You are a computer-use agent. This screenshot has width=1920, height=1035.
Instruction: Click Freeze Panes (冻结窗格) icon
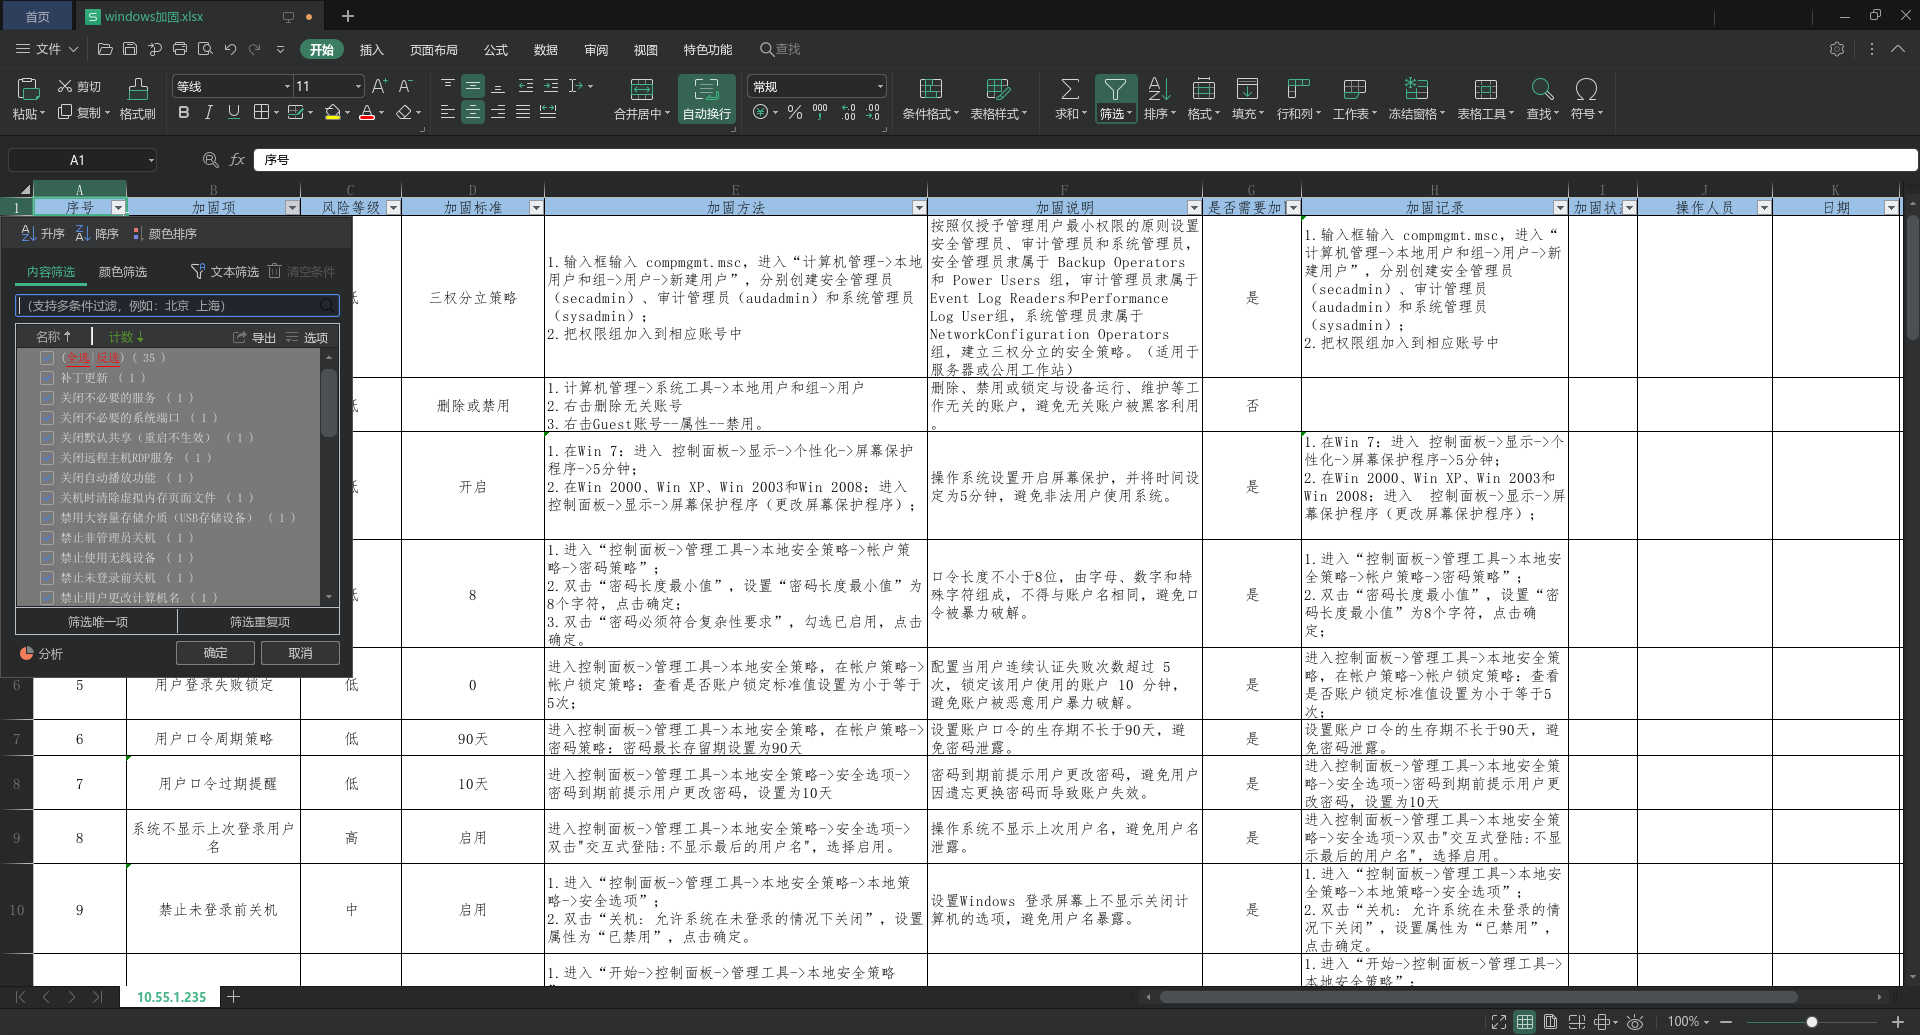click(x=1416, y=89)
